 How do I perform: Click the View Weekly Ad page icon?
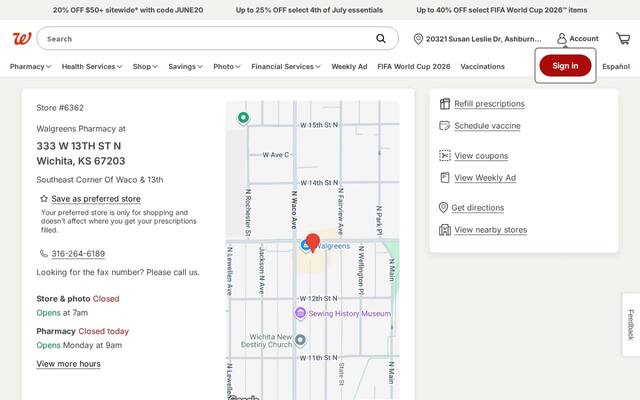(444, 178)
